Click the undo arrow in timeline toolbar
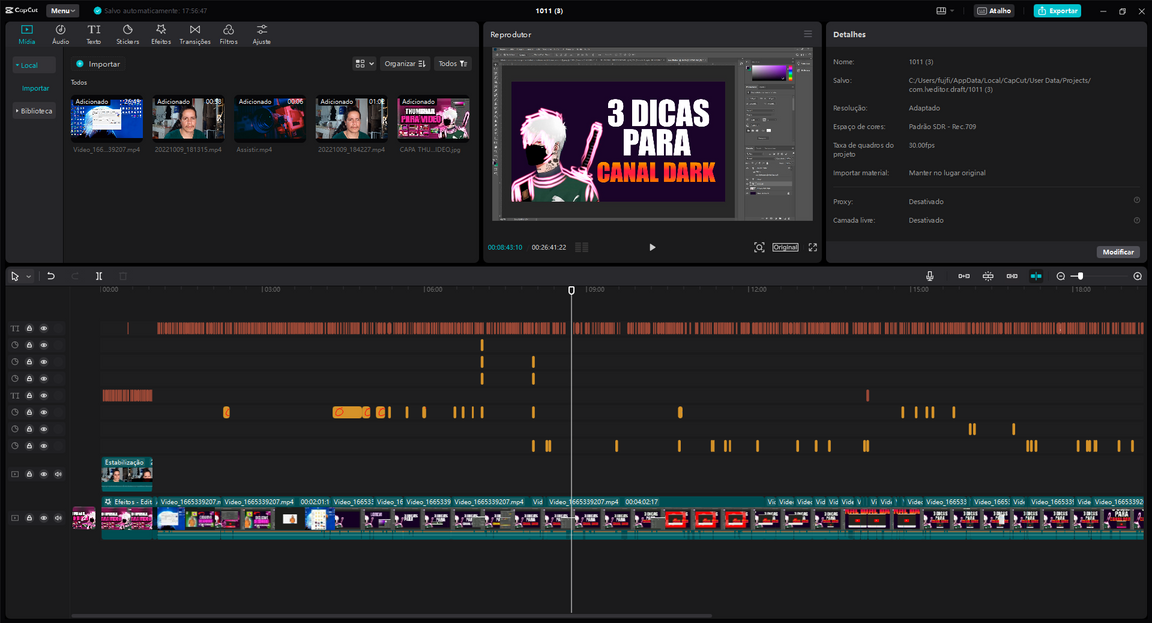The width and height of the screenshot is (1152, 623). pos(51,276)
